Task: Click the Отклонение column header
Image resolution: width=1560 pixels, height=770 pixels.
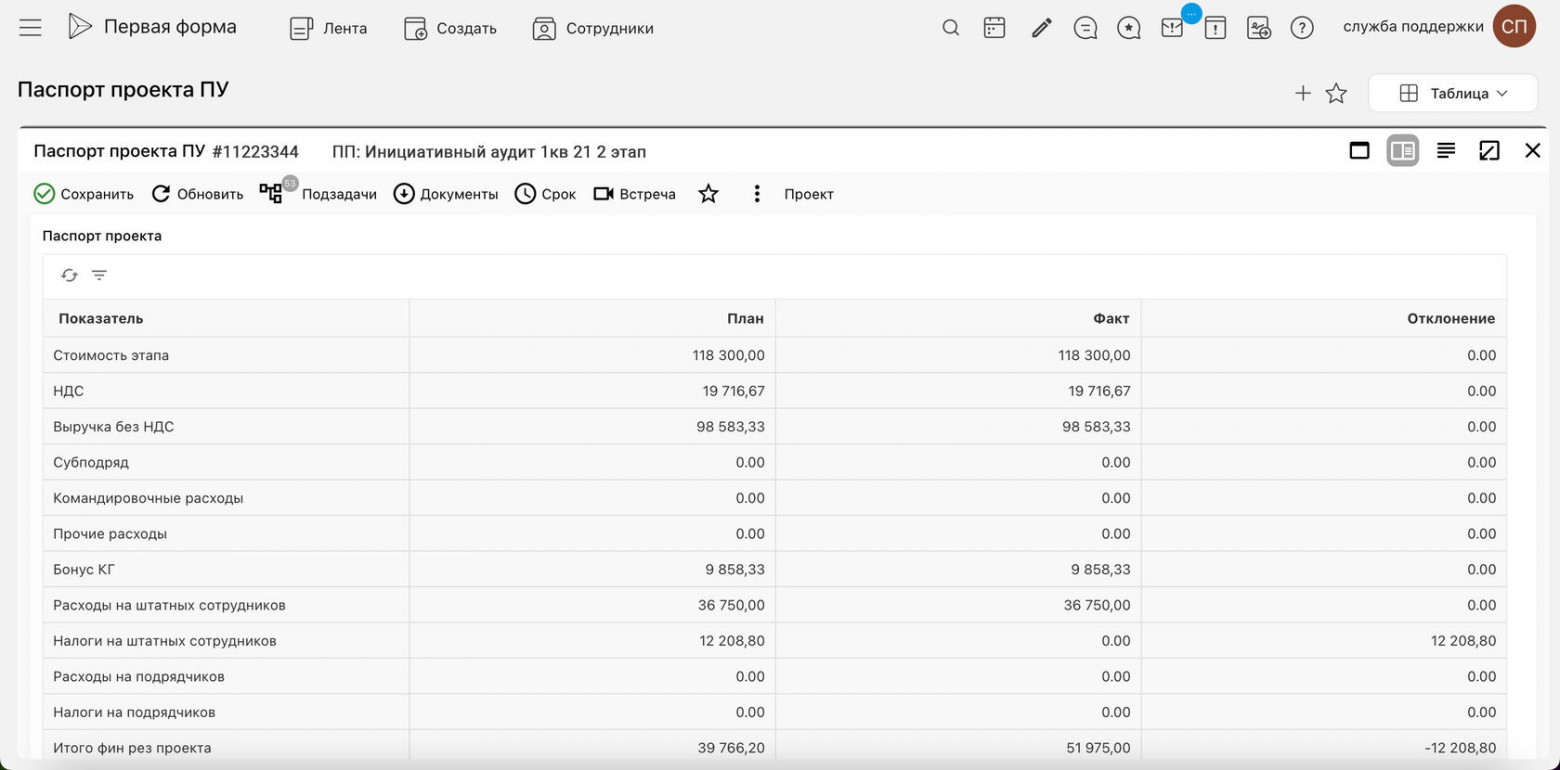Action: [1324, 318]
